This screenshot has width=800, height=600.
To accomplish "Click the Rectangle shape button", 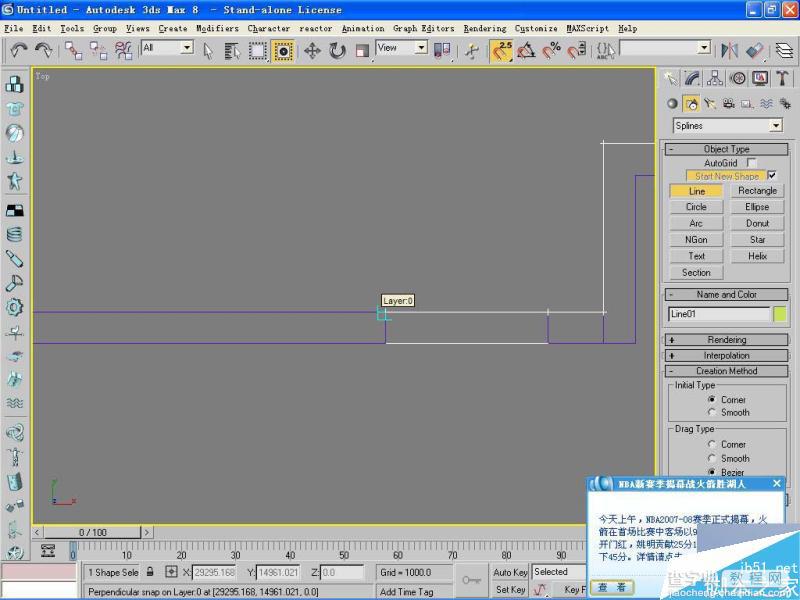I will tap(757, 190).
